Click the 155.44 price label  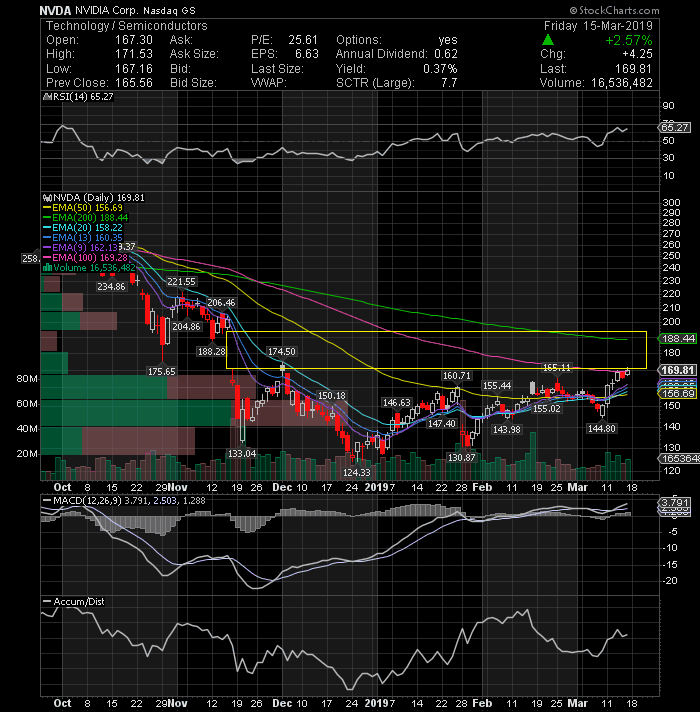497,386
